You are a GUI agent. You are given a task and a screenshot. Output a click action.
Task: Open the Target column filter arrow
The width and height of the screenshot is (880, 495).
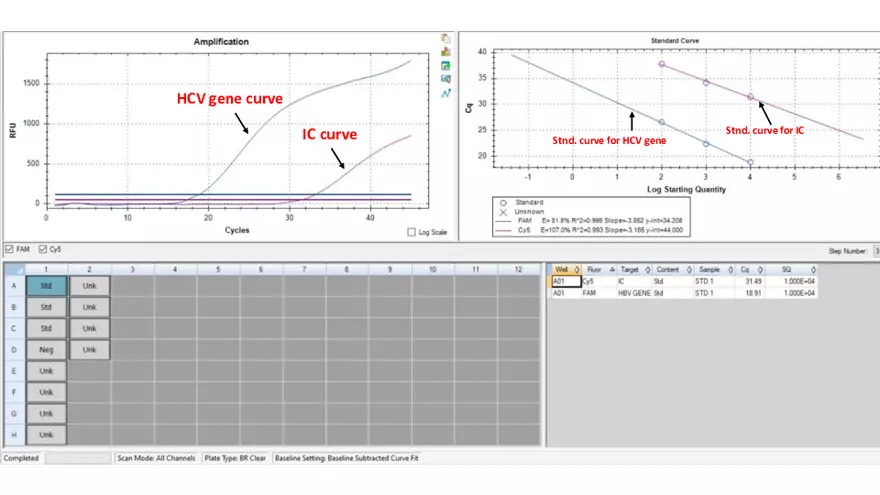648,269
